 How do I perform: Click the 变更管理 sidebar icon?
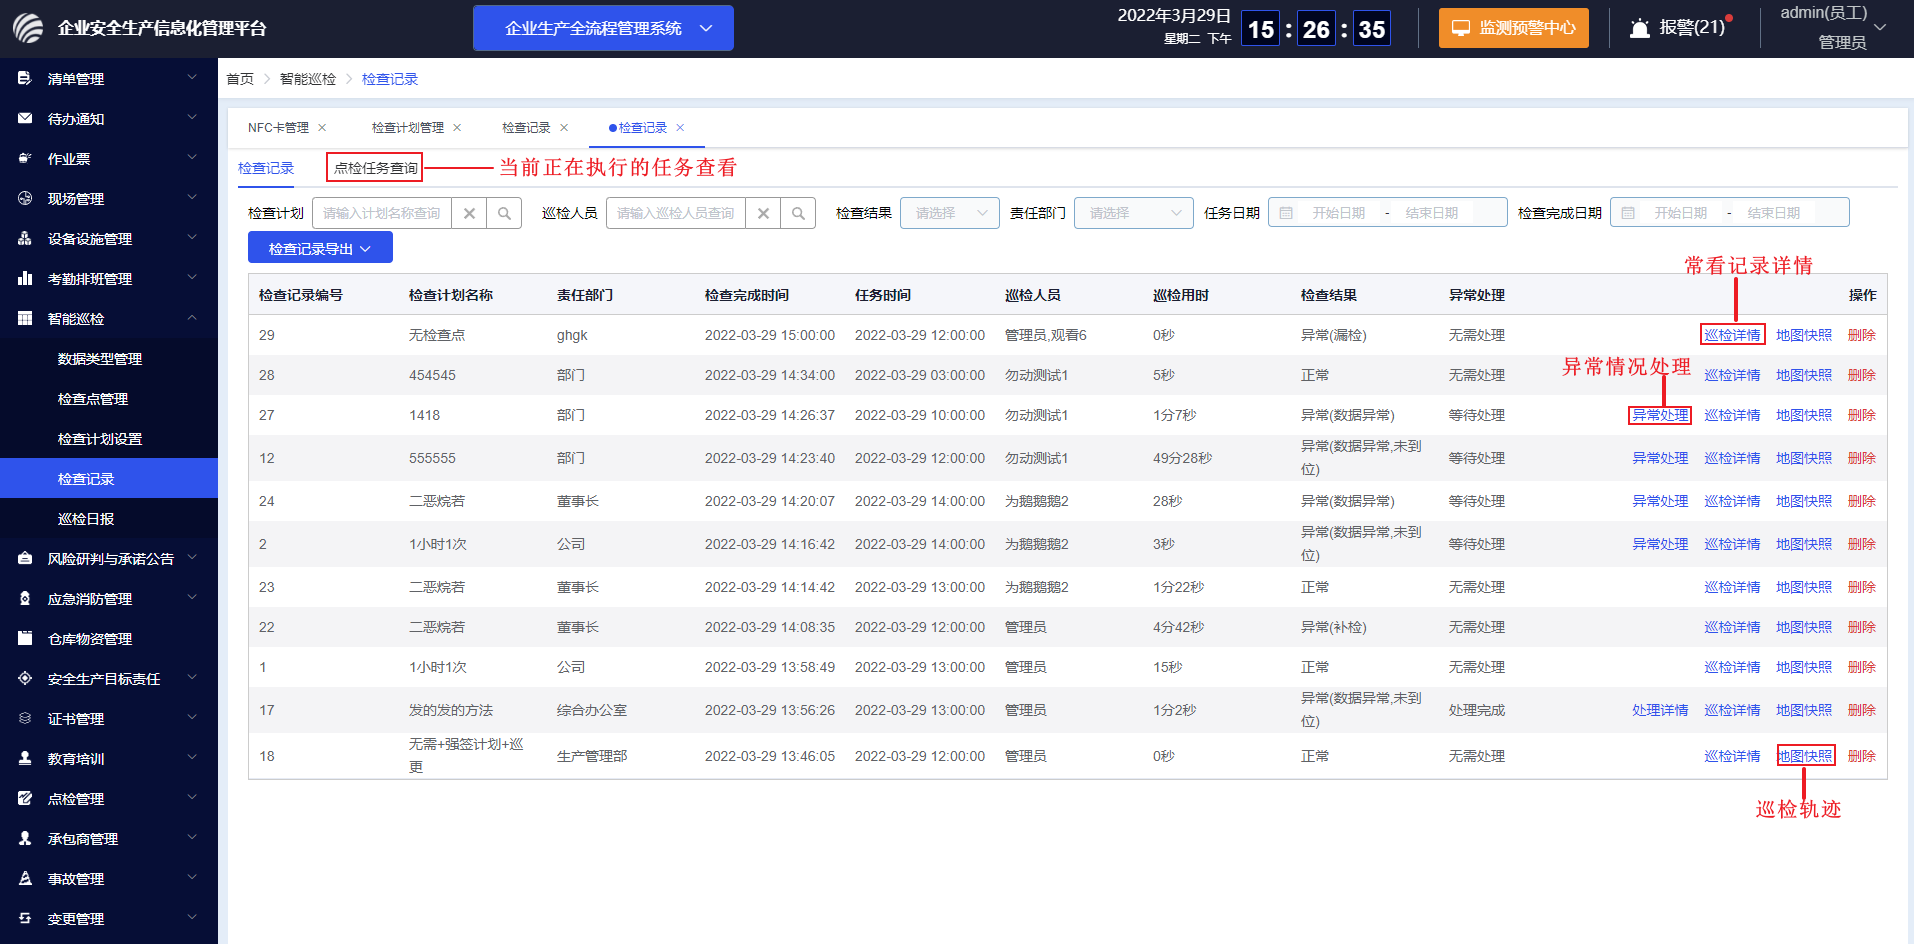pos(25,918)
